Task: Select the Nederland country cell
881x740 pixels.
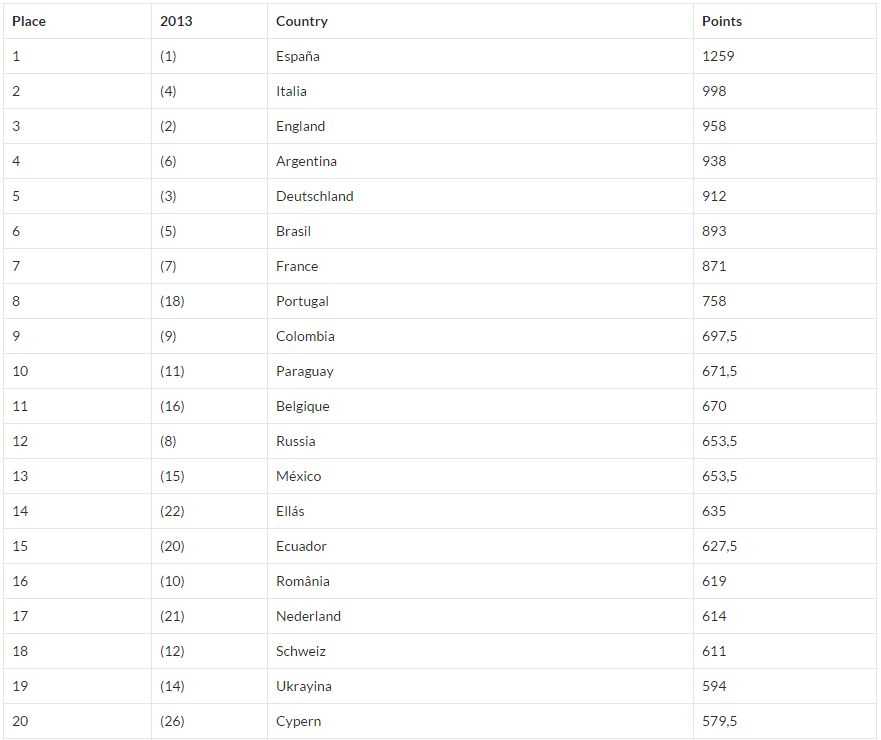Action: coord(309,616)
